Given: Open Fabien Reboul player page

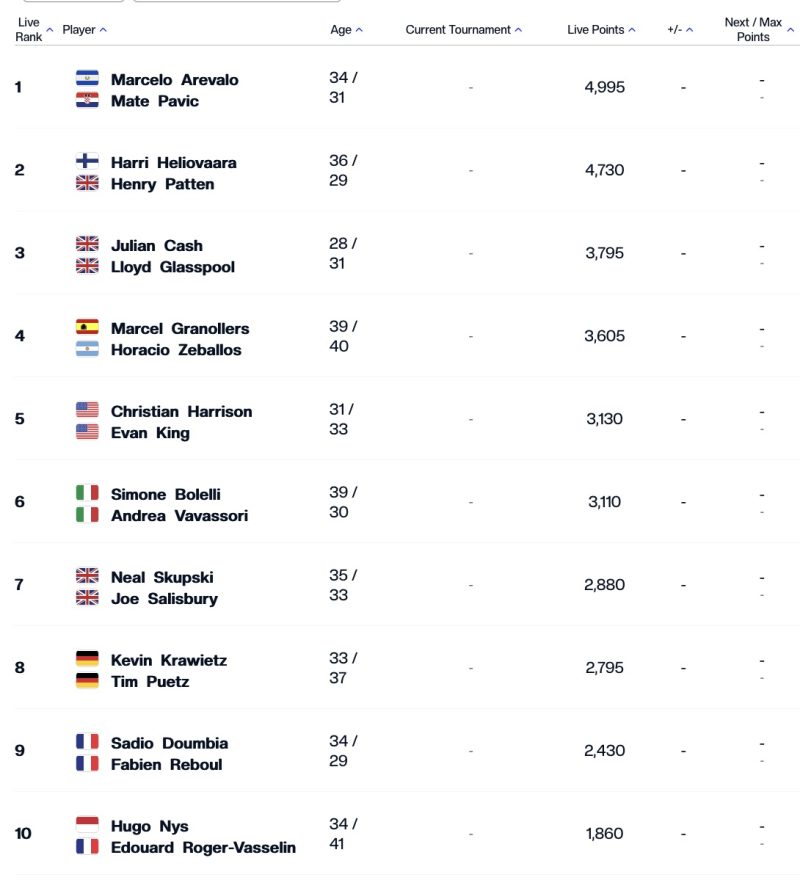Looking at the screenshot, I should pos(166,764).
